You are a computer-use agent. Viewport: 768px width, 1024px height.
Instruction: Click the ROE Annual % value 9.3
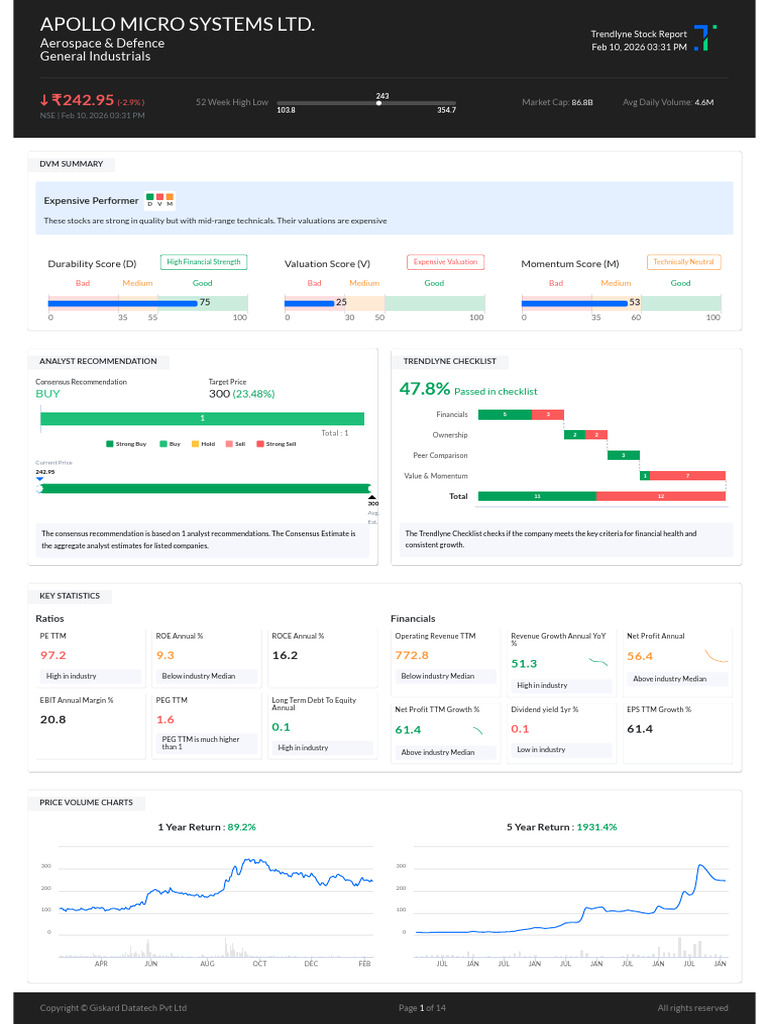coord(165,656)
